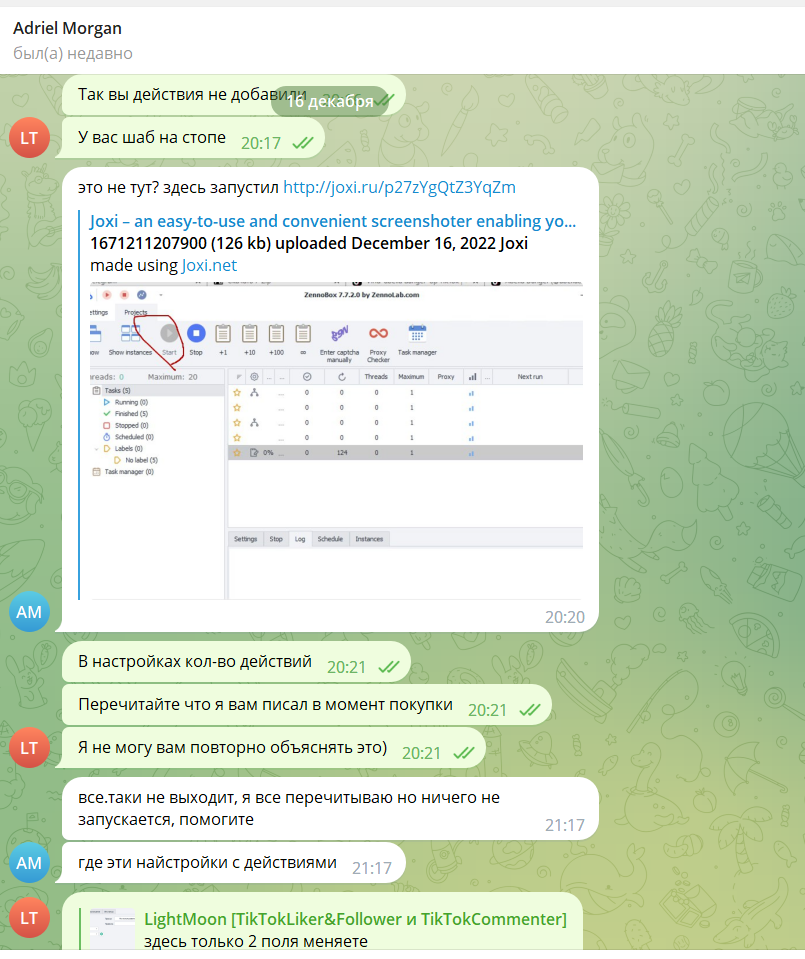
Task: Click Instances tab in ZennoBox screenshot
Action: tap(369, 539)
